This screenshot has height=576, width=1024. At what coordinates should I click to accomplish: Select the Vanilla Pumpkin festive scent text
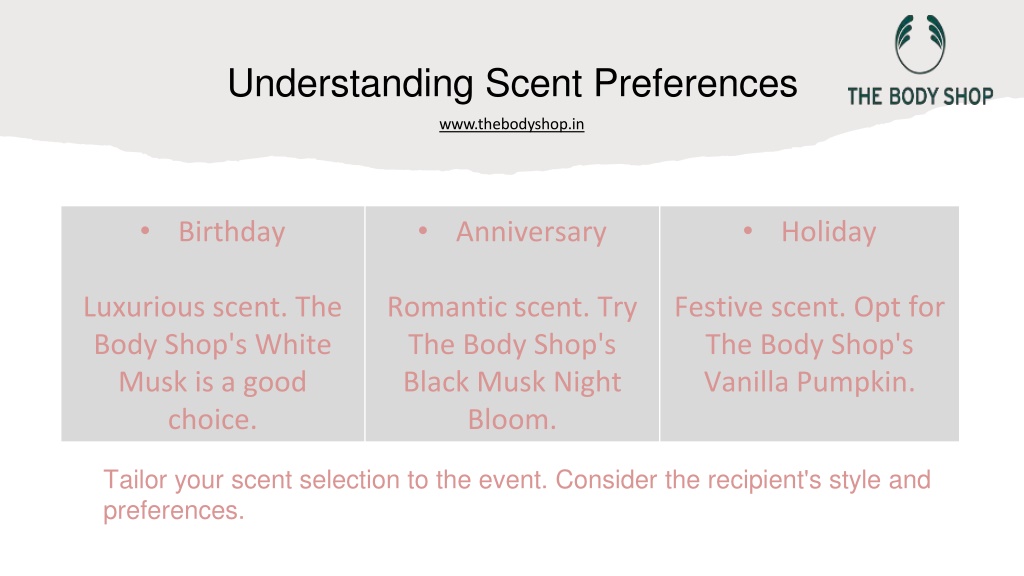[809, 344]
